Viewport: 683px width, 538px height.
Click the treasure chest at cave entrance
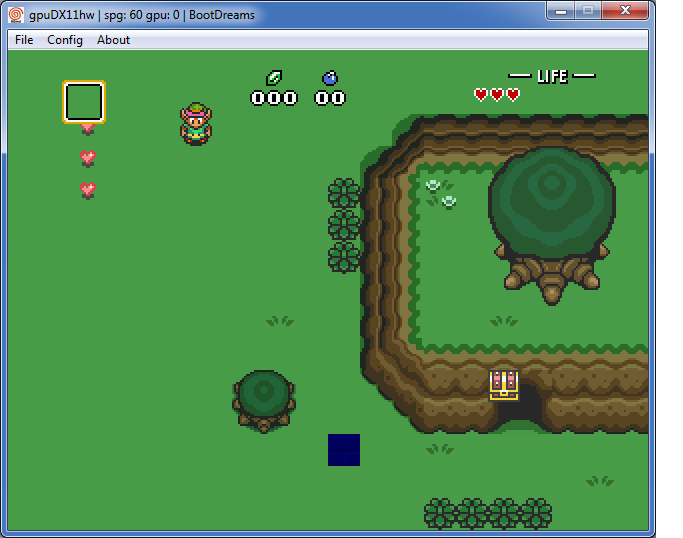click(504, 385)
